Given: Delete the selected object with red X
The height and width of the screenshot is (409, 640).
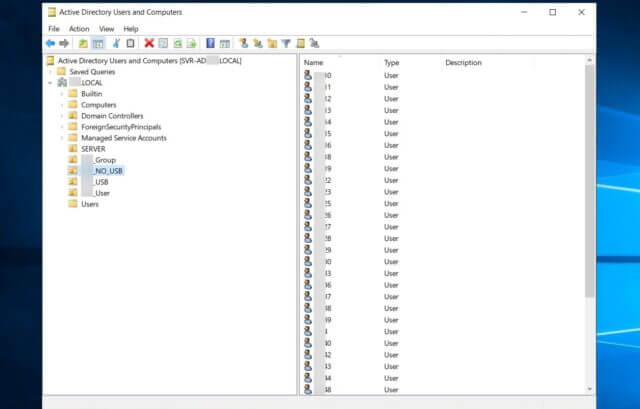Looking at the screenshot, I should (149, 43).
